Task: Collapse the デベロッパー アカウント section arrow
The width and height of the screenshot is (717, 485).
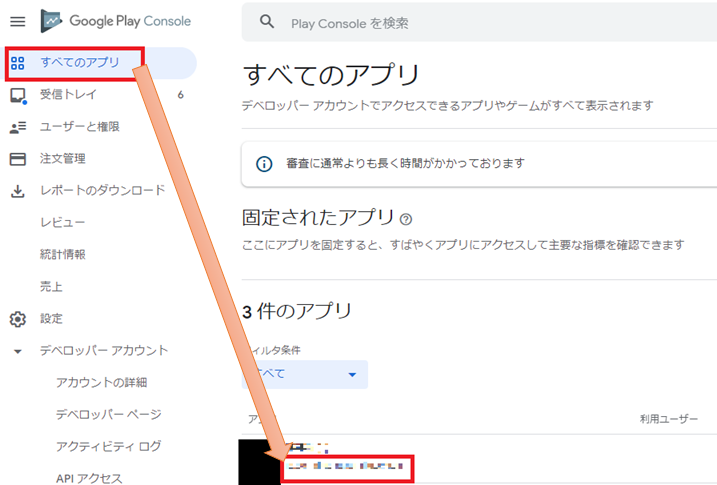Action: 18,352
